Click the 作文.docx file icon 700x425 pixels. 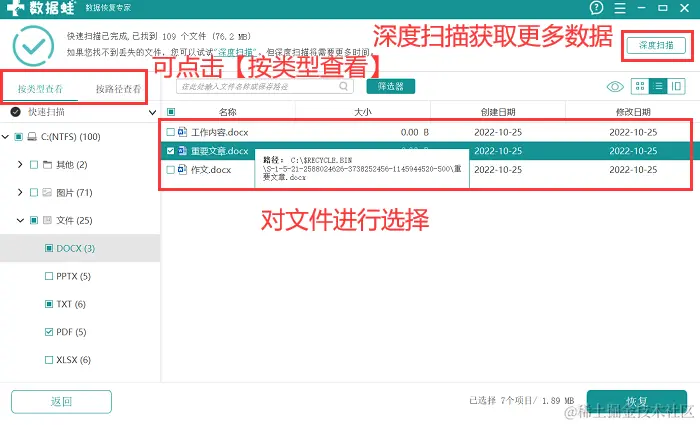(182, 170)
